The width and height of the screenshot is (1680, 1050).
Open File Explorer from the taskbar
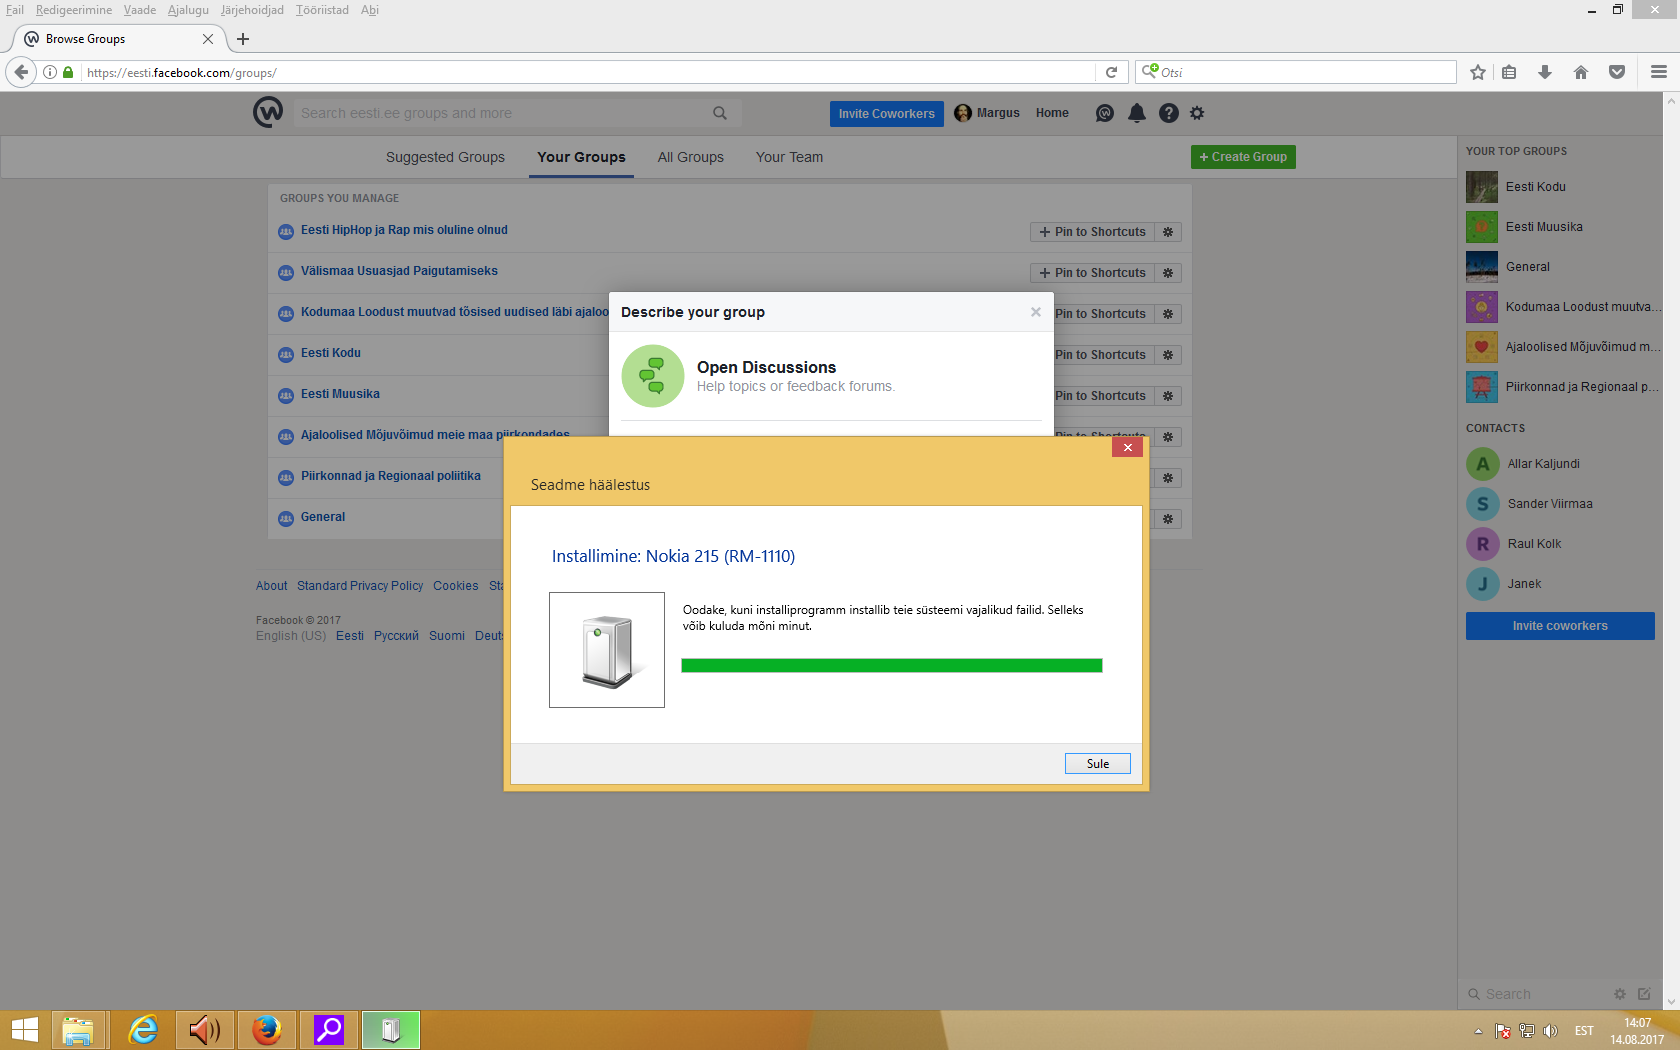[77, 1030]
